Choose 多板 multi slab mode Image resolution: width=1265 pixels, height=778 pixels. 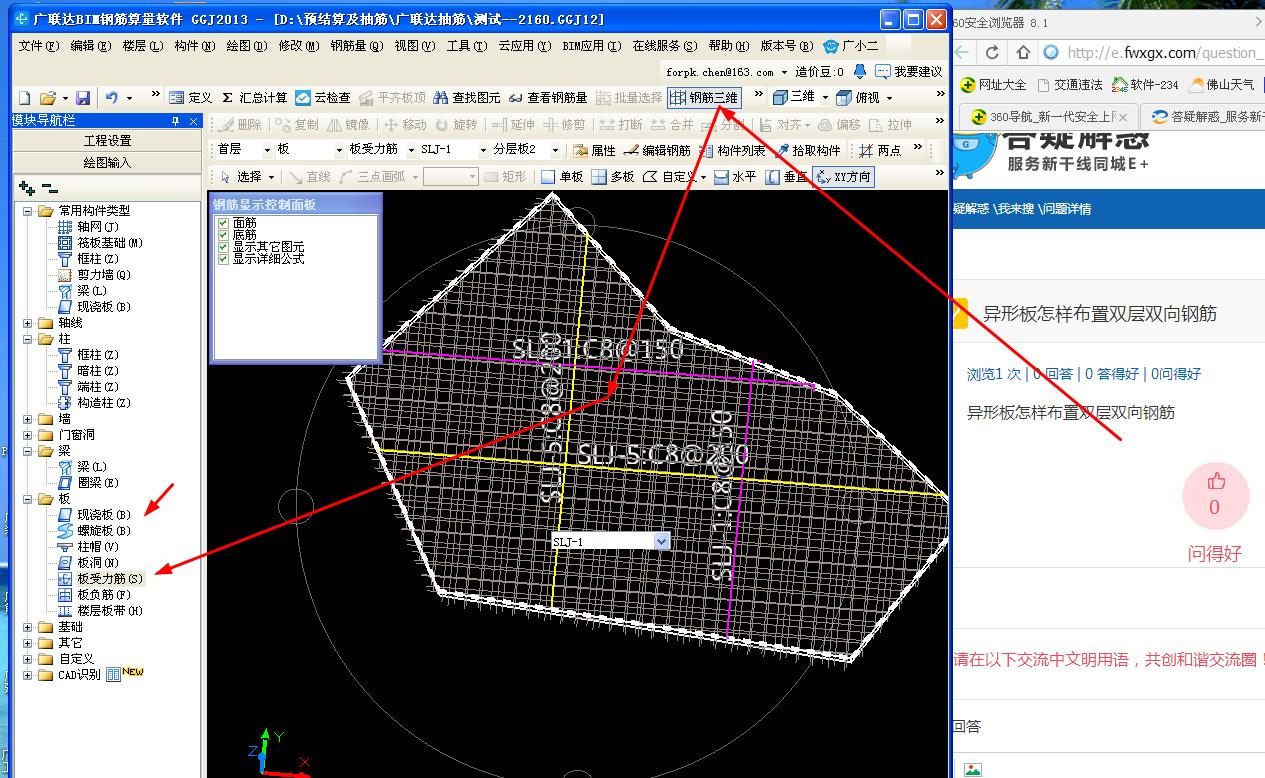tap(612, 177)
